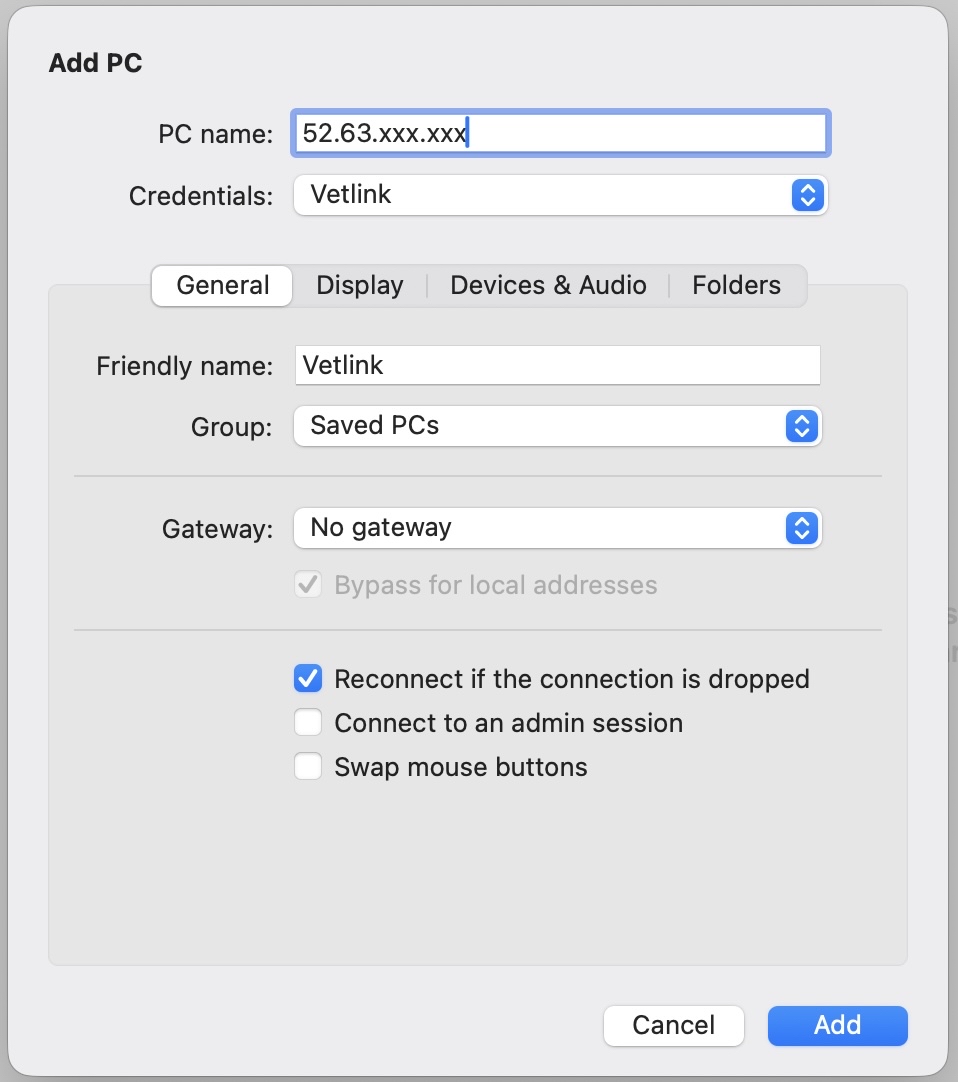958x1082 pixels.
Task: Tick the Swap mouse buttons checkbox
Action: coord(308,767)
